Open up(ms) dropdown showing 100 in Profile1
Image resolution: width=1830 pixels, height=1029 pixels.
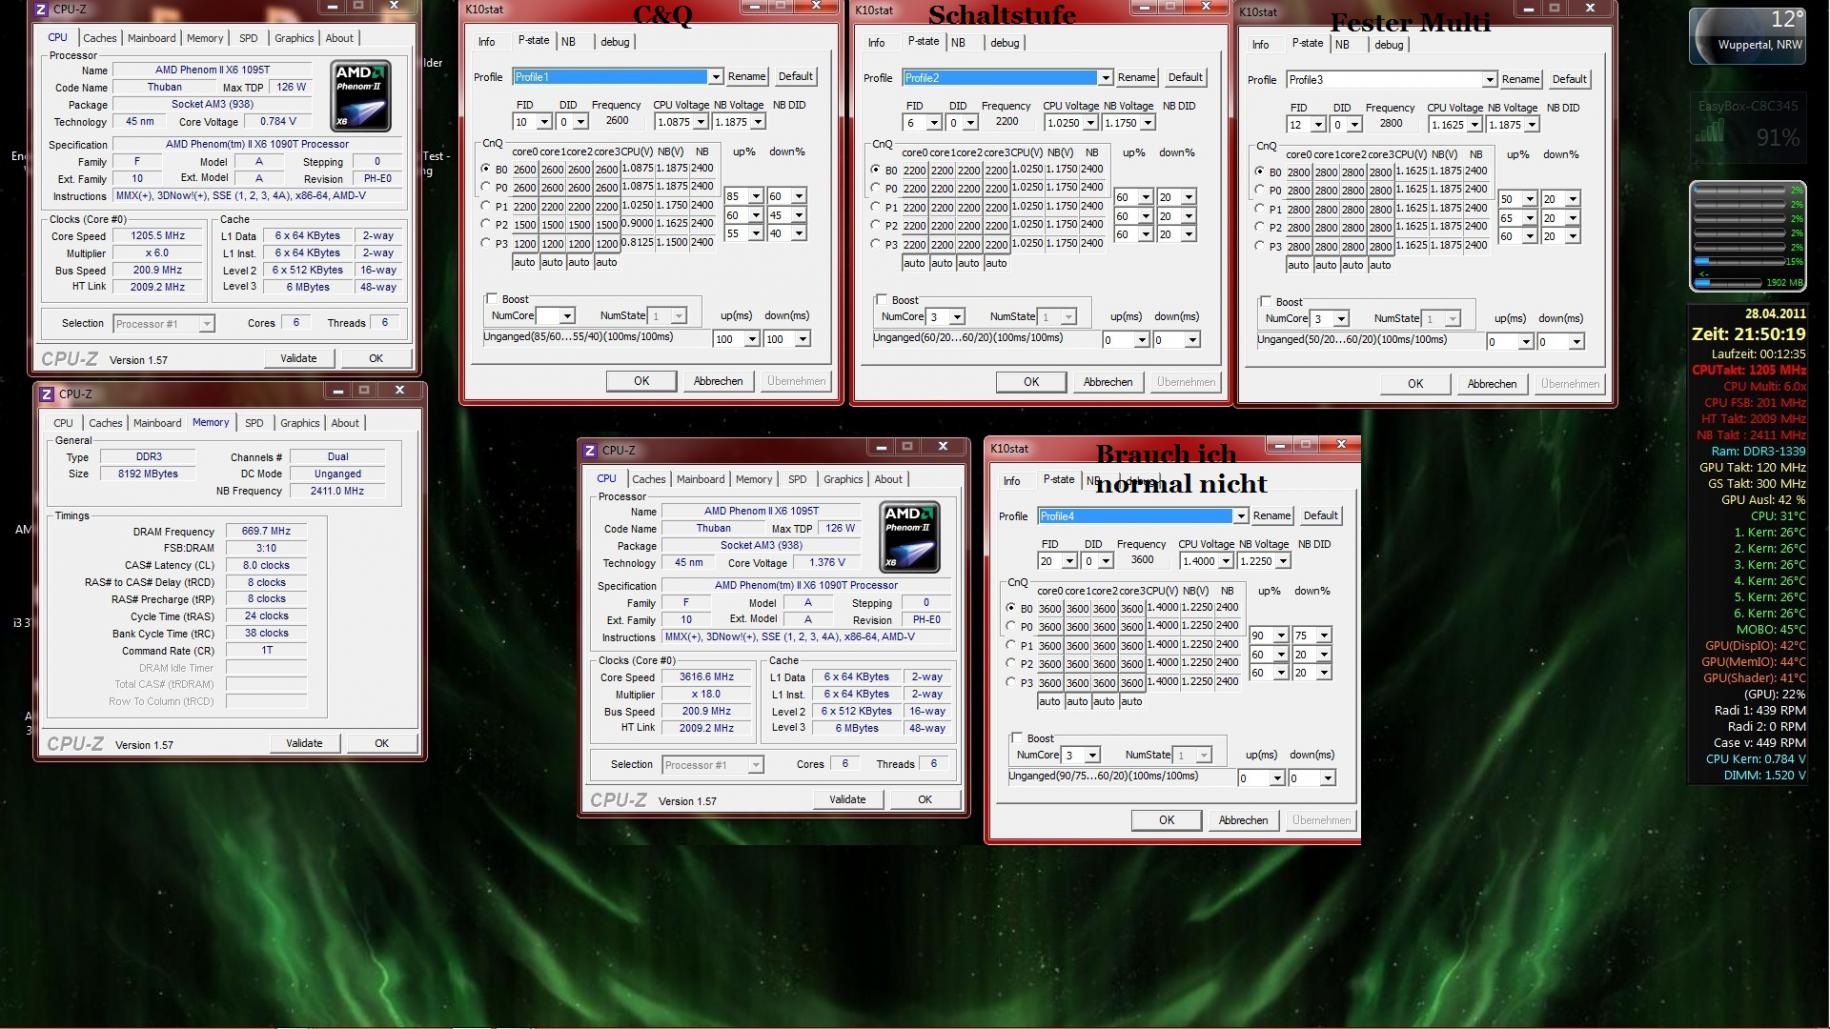pos(750,340)
